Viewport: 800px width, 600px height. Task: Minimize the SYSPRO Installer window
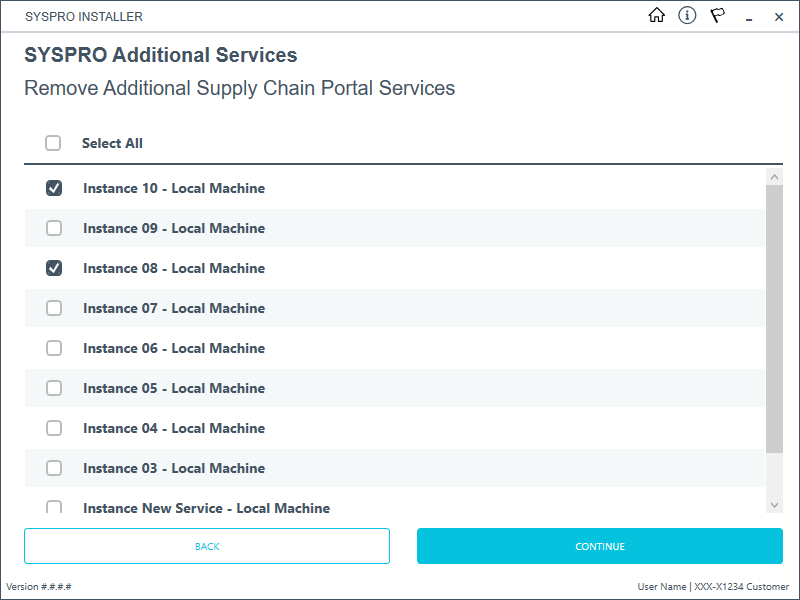pos(748,17)
